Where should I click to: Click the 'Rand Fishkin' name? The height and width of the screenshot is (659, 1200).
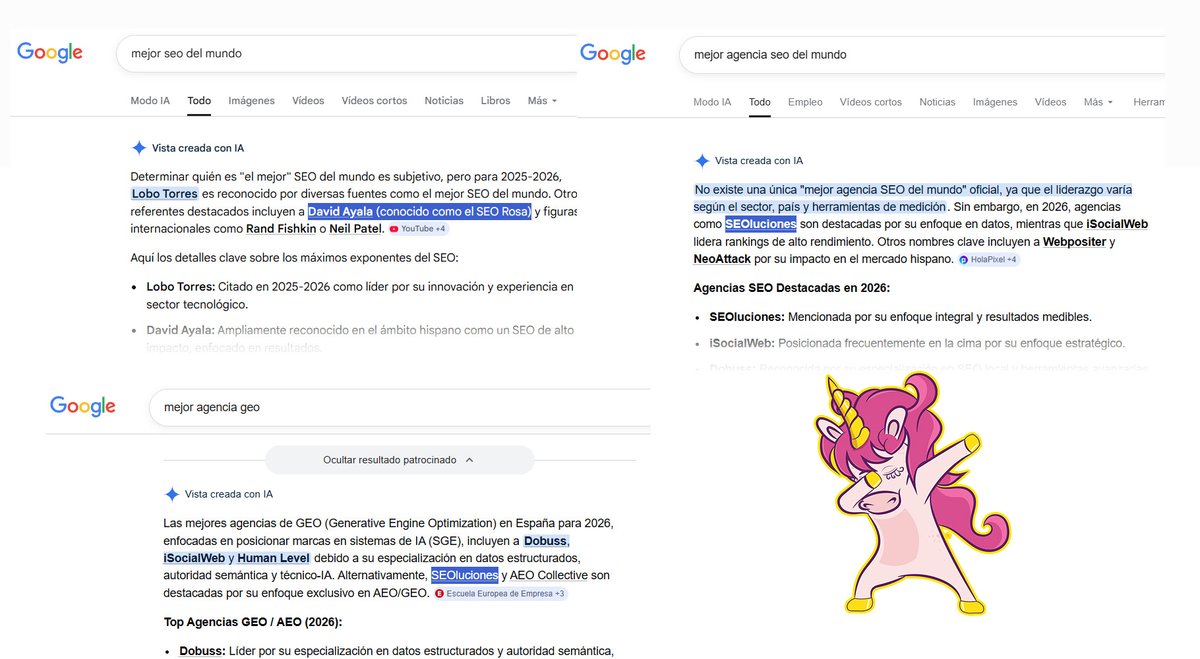click(279, 229)
